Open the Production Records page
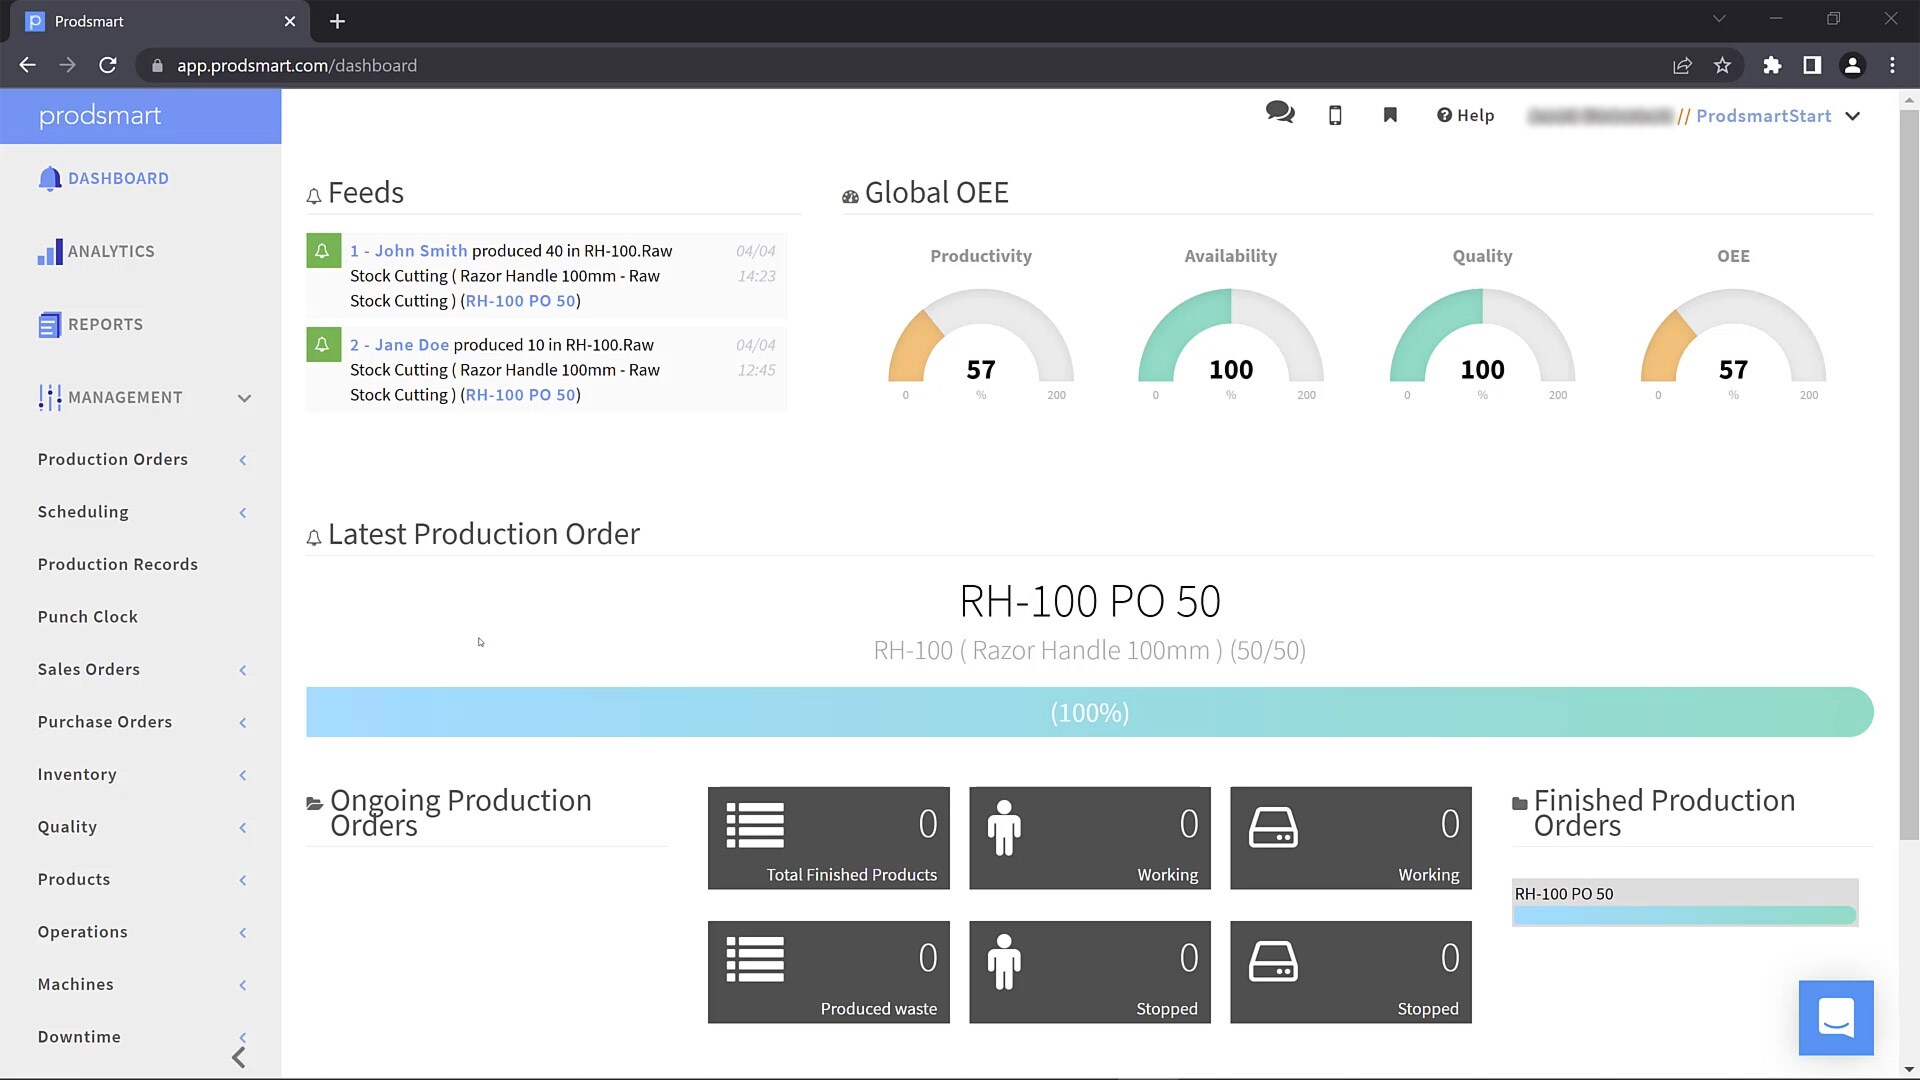This screenshot has height=1080, width=1920. coord(117,564)
